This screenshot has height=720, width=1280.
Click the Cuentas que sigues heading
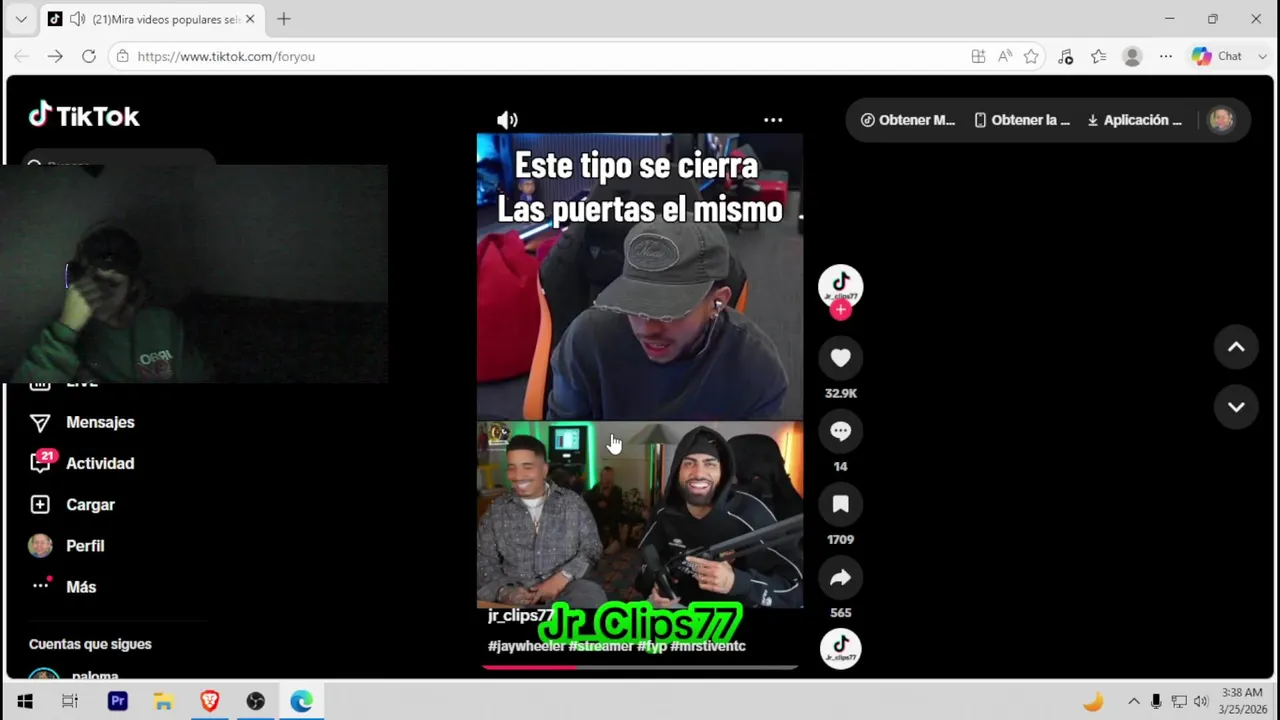(x=90, y=644)
